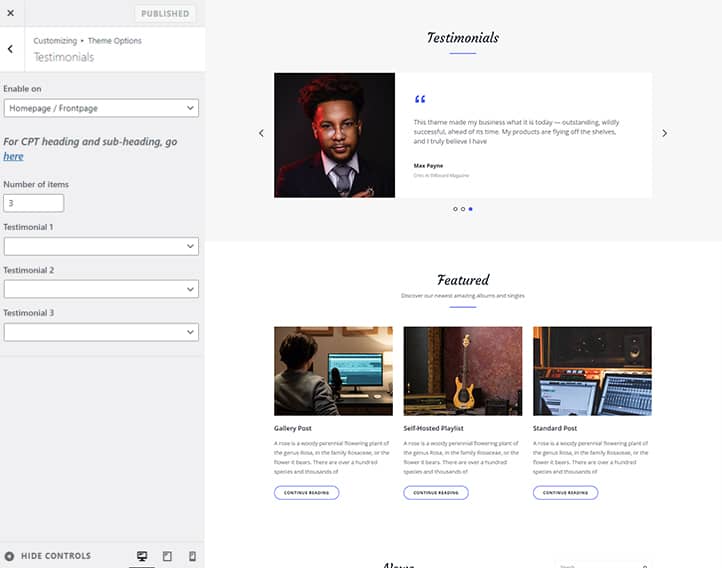Click the Testimonials section heading in preview

pos(463,38)
